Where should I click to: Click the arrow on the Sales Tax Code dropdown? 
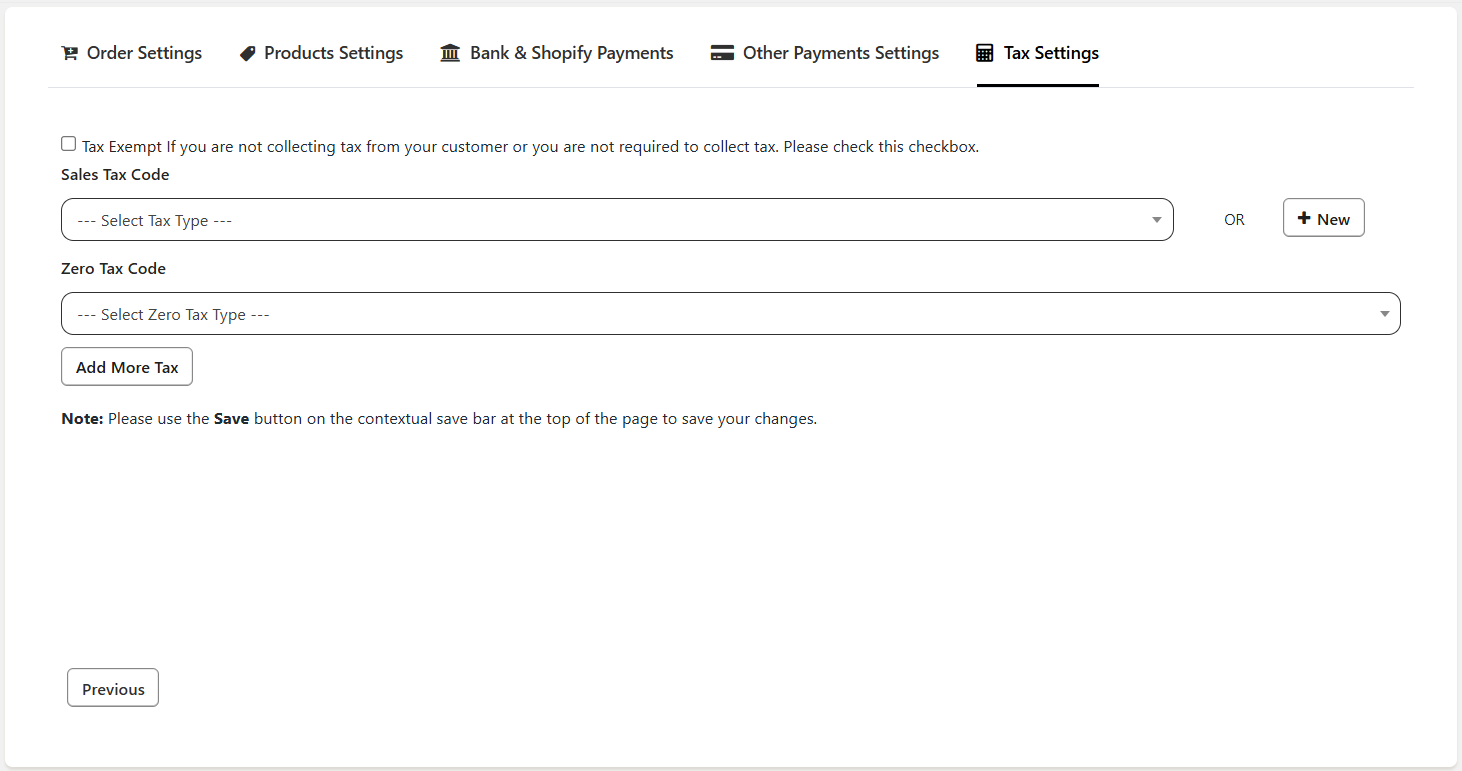1156,220
